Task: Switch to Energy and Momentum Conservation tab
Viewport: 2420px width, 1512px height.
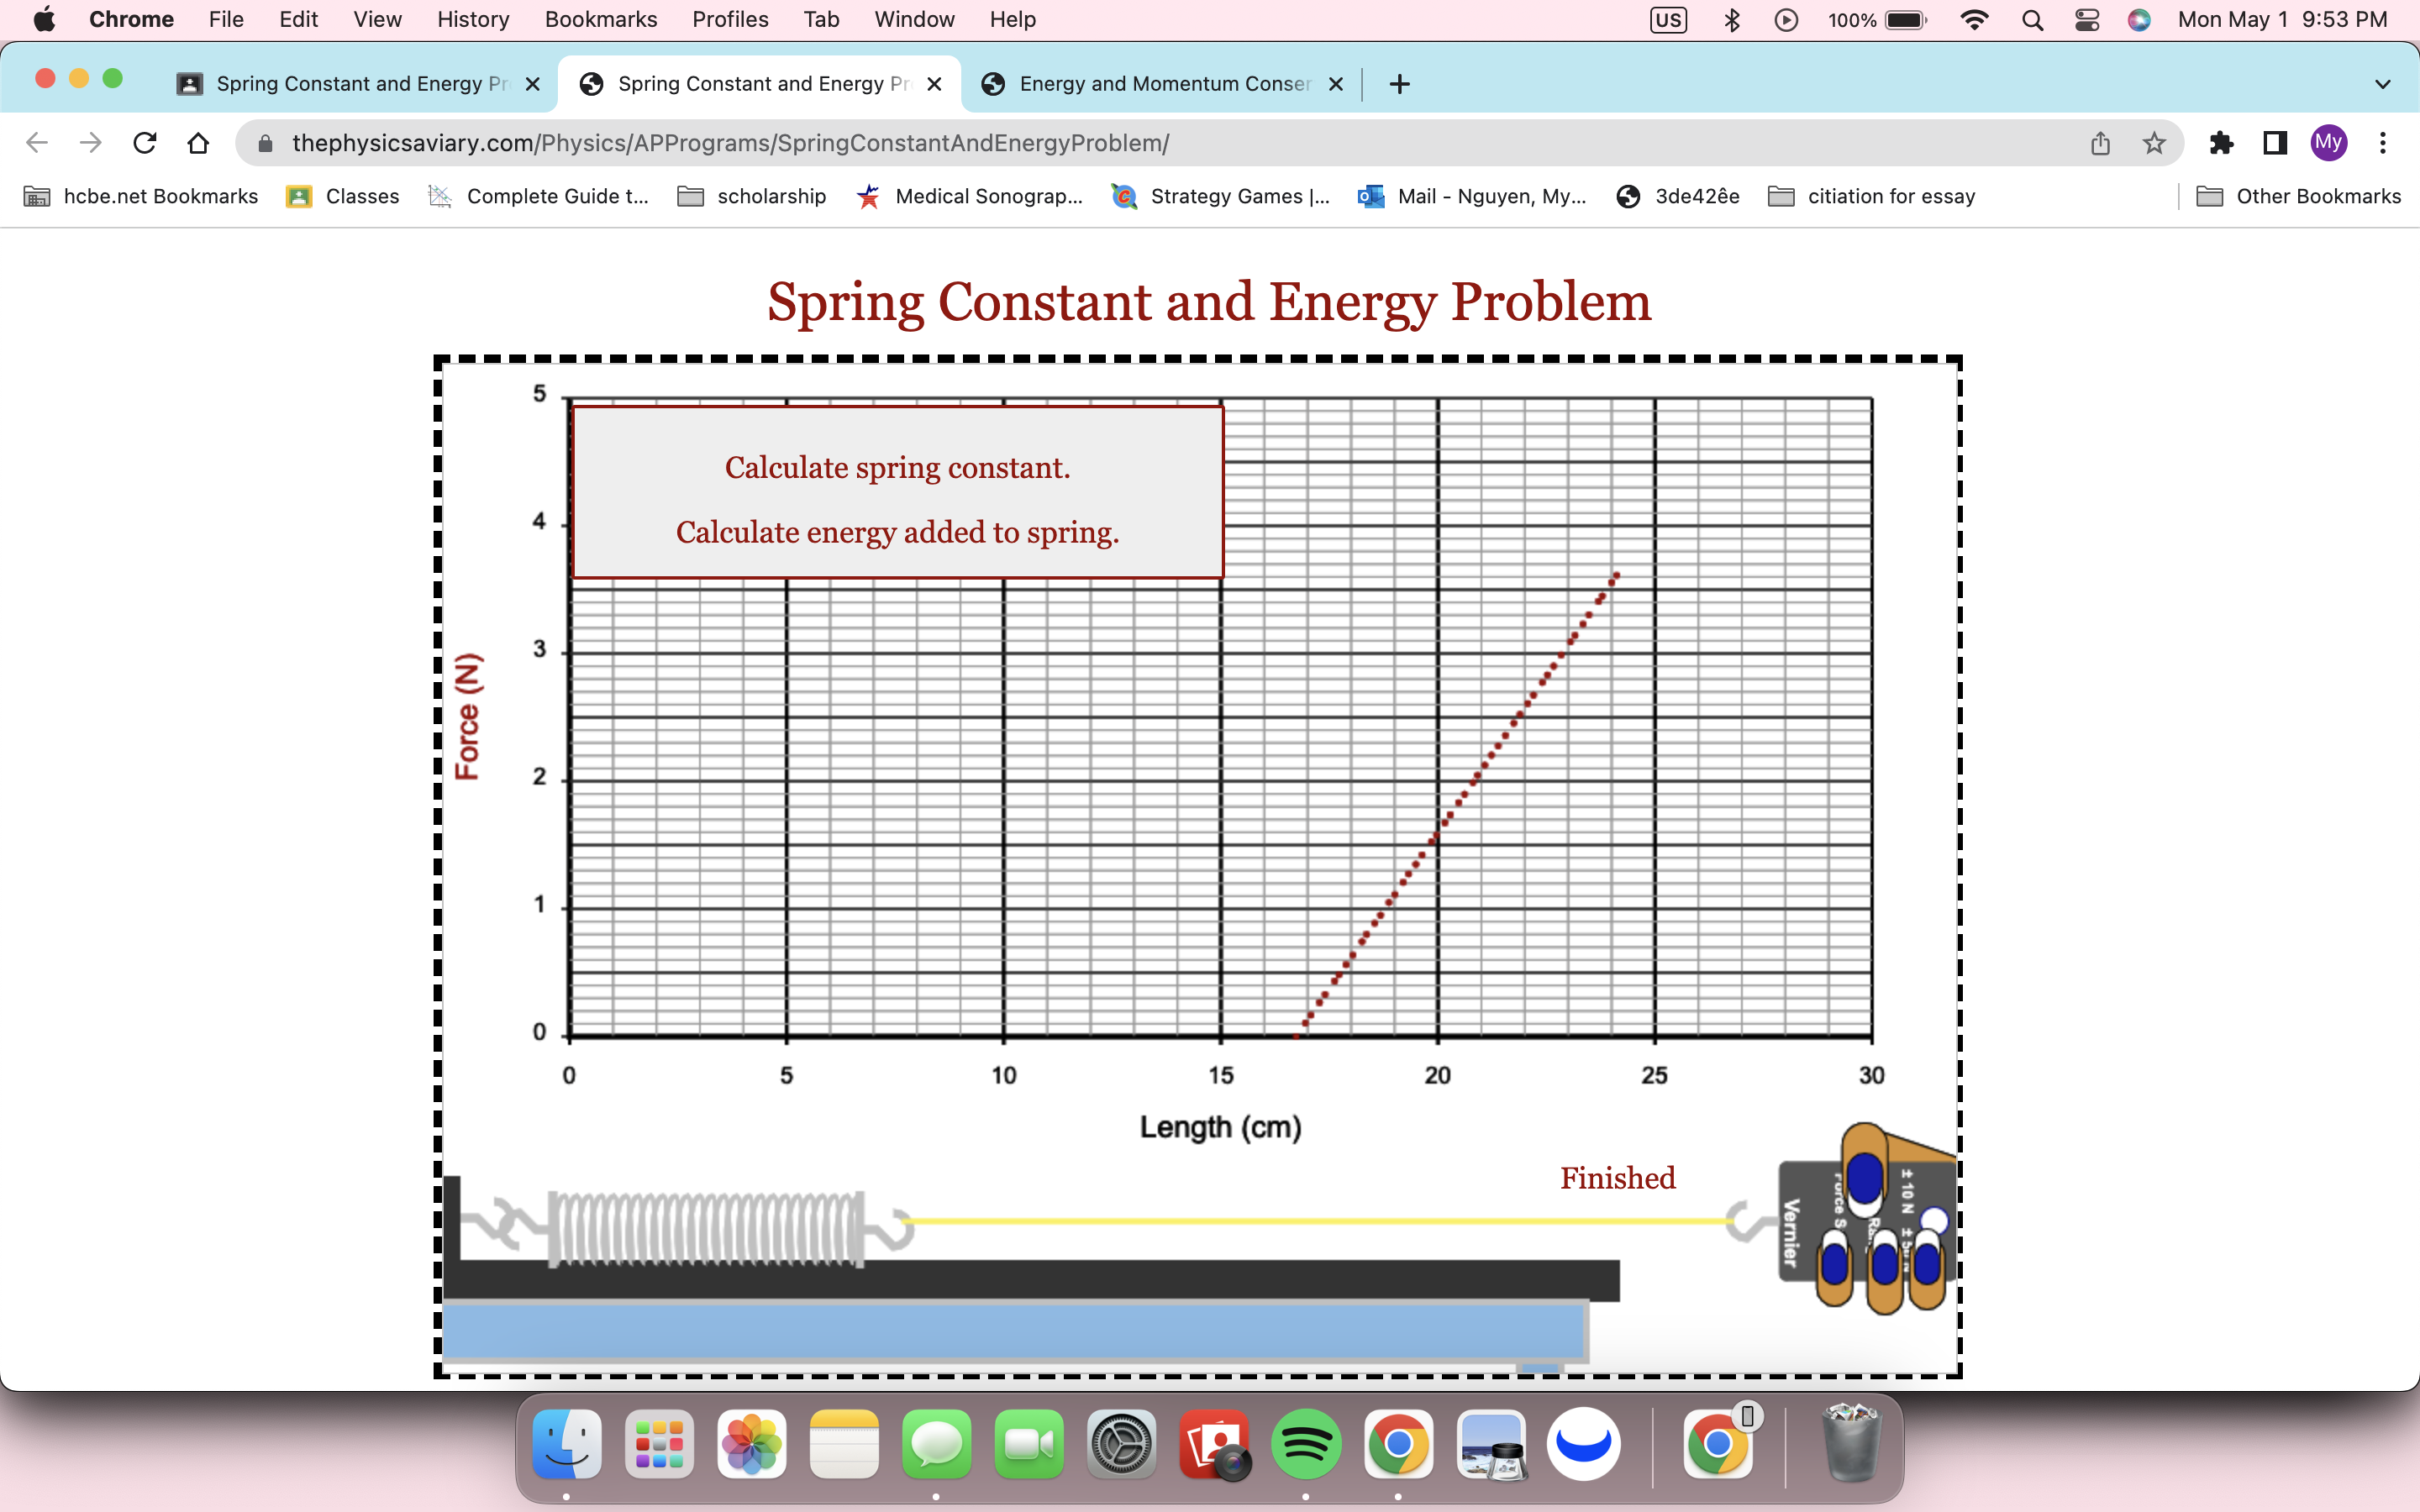Action: coord(1163,84)
